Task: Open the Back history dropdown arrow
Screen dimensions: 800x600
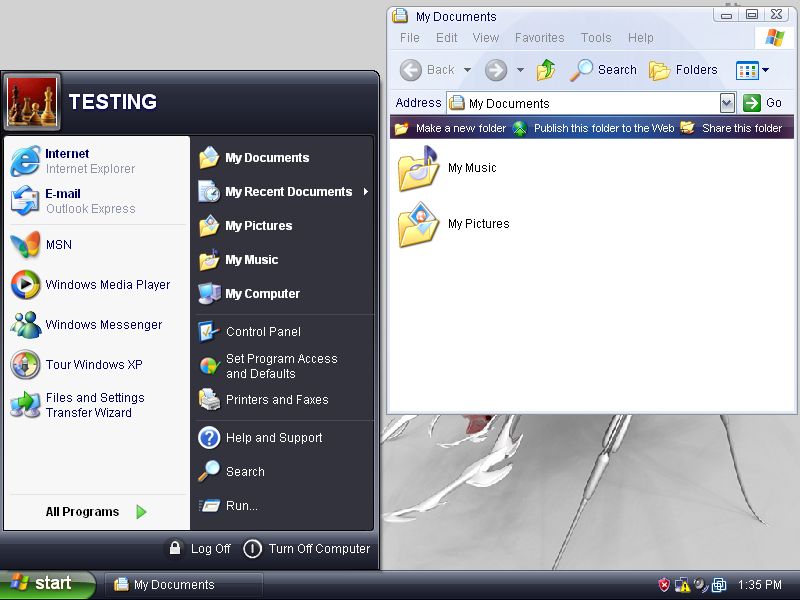Action: [467, 70]
